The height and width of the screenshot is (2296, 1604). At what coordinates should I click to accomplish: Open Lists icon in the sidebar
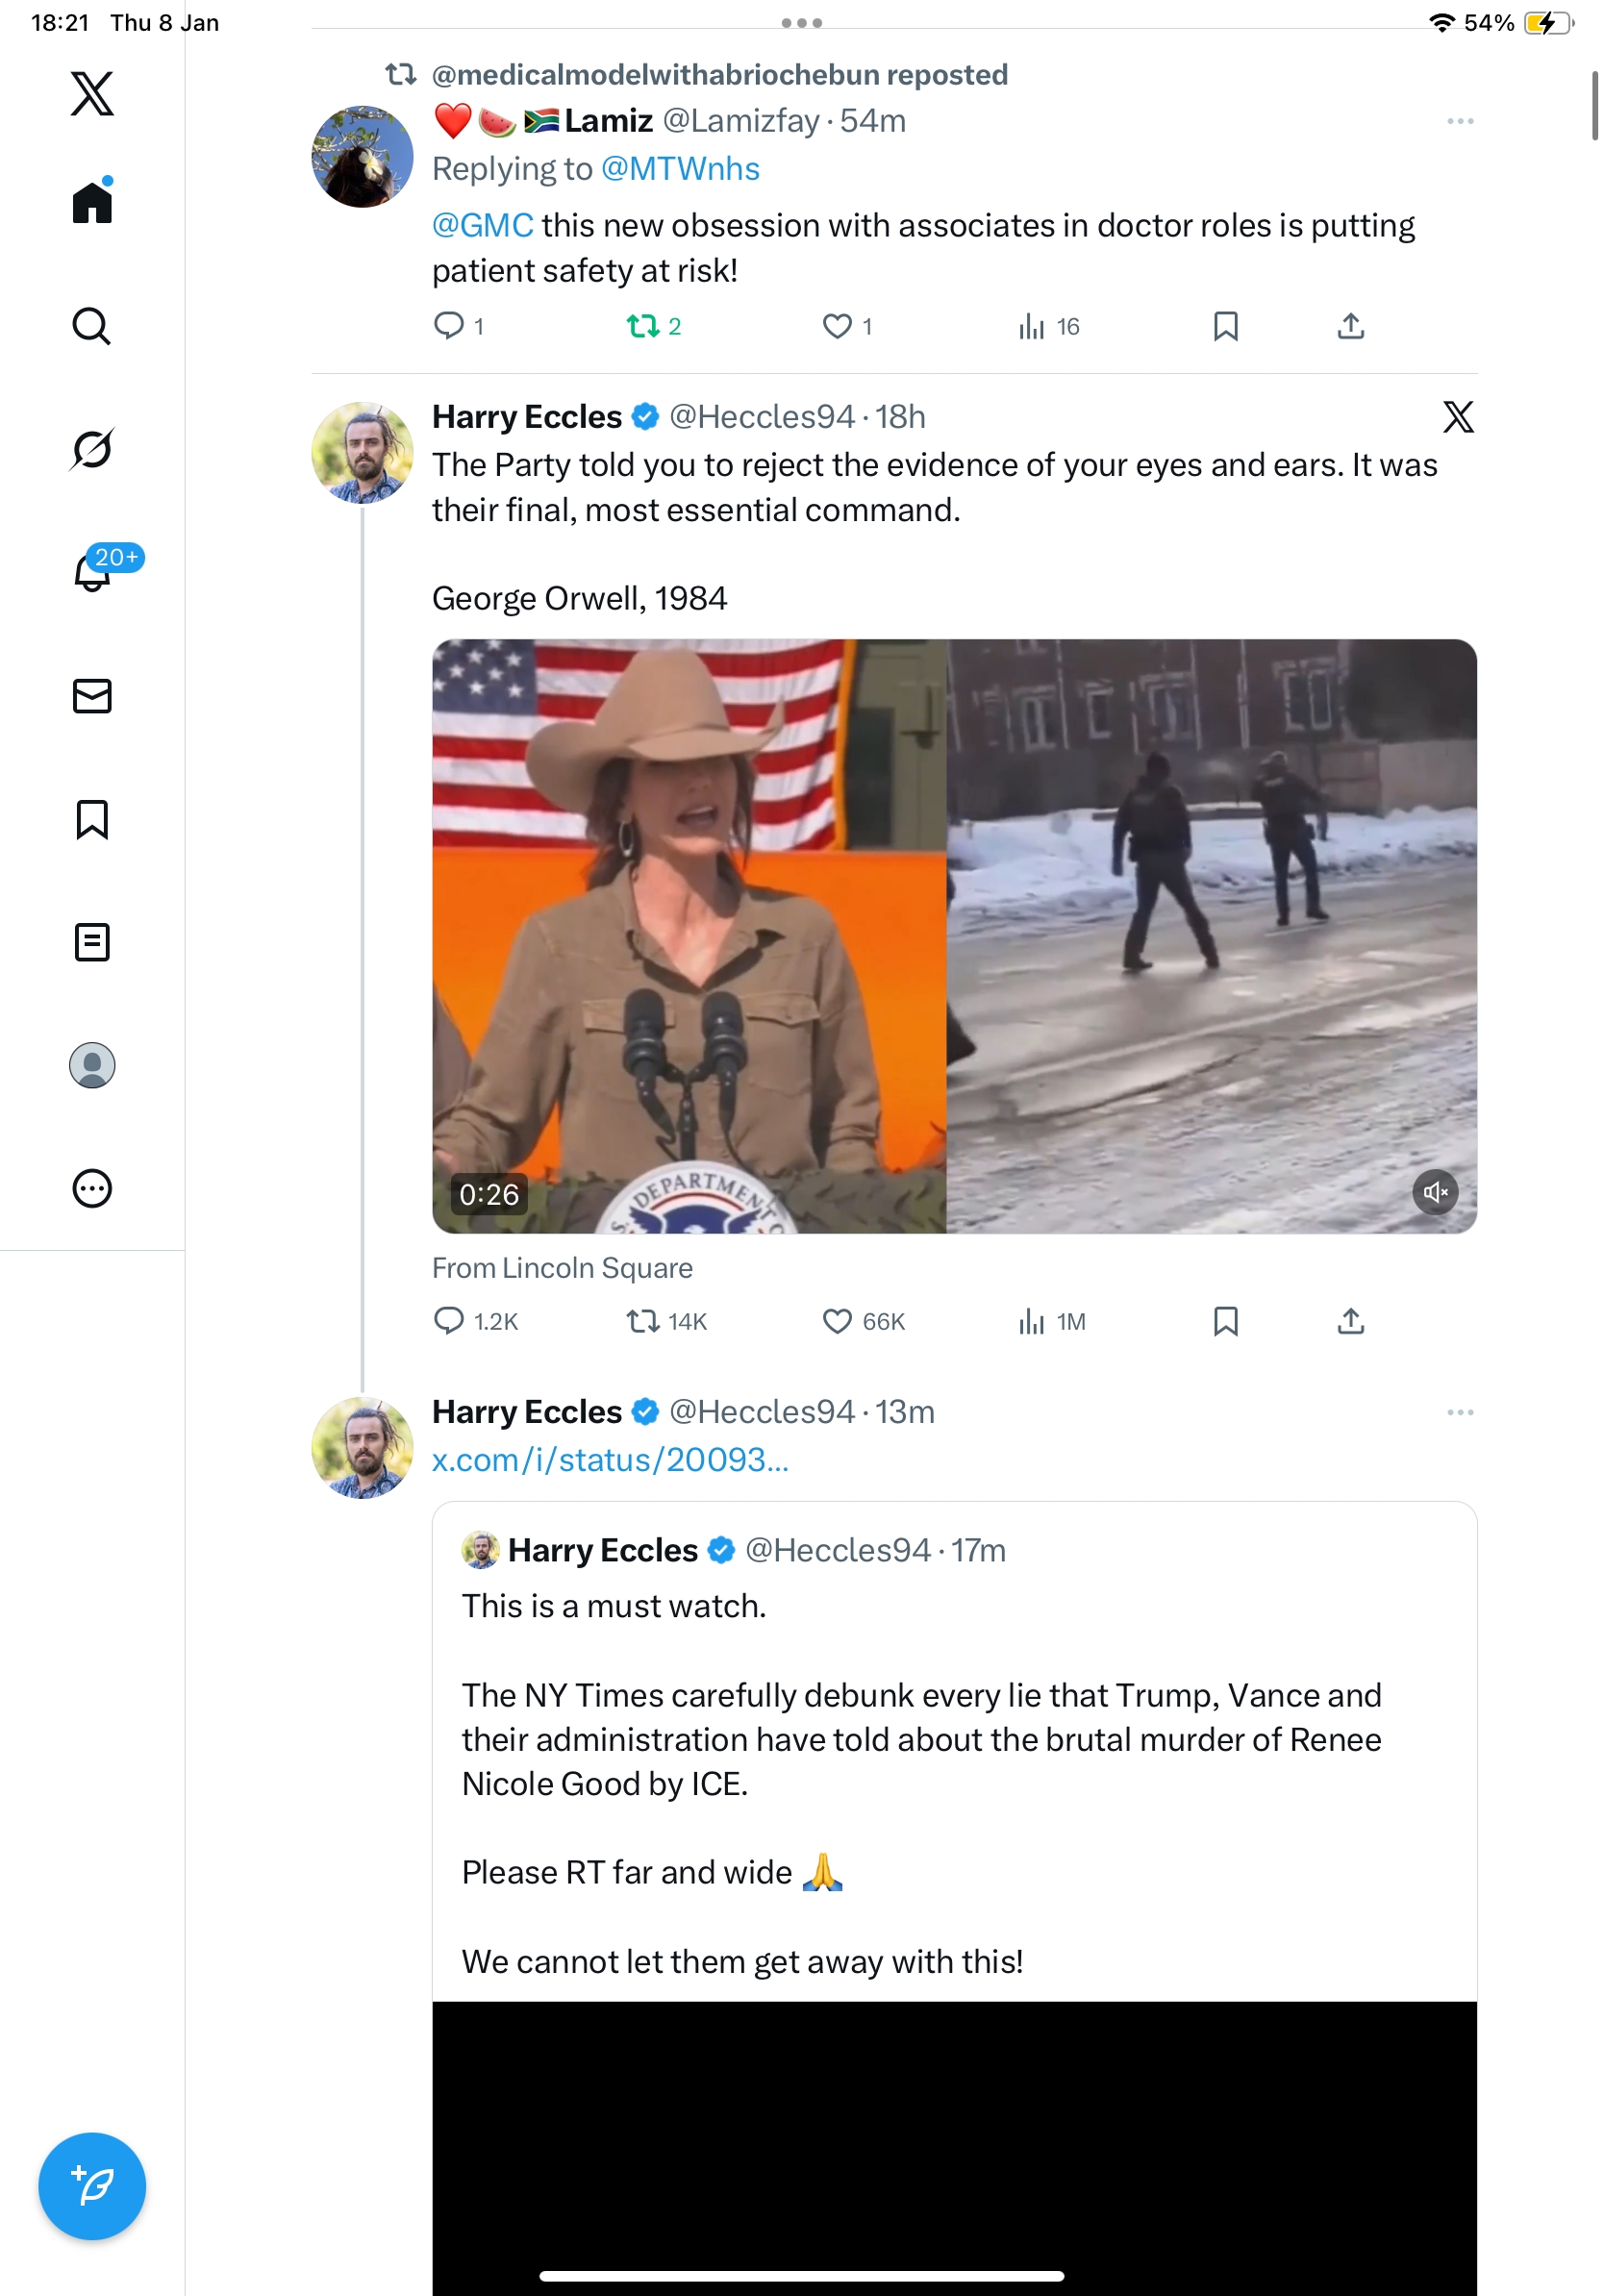point(92,942)
